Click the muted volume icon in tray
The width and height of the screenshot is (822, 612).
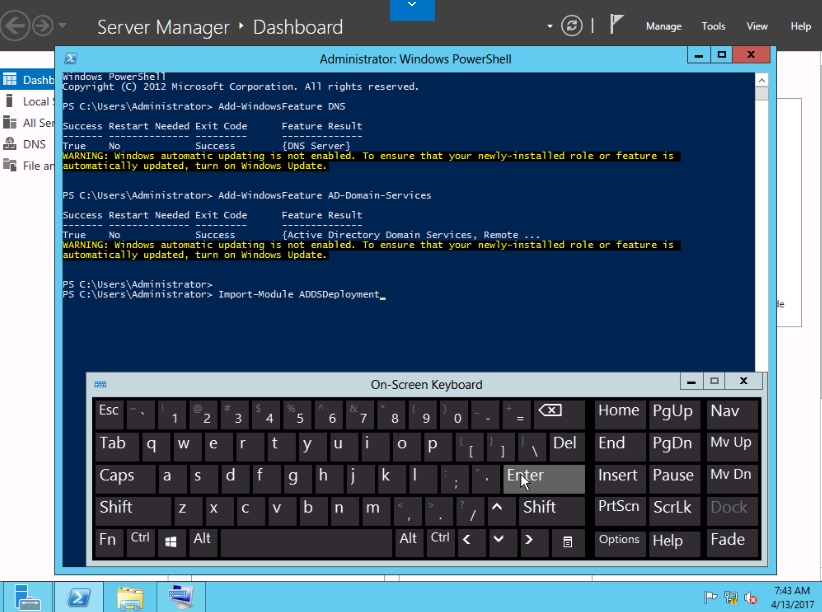[x=750, y=597]
